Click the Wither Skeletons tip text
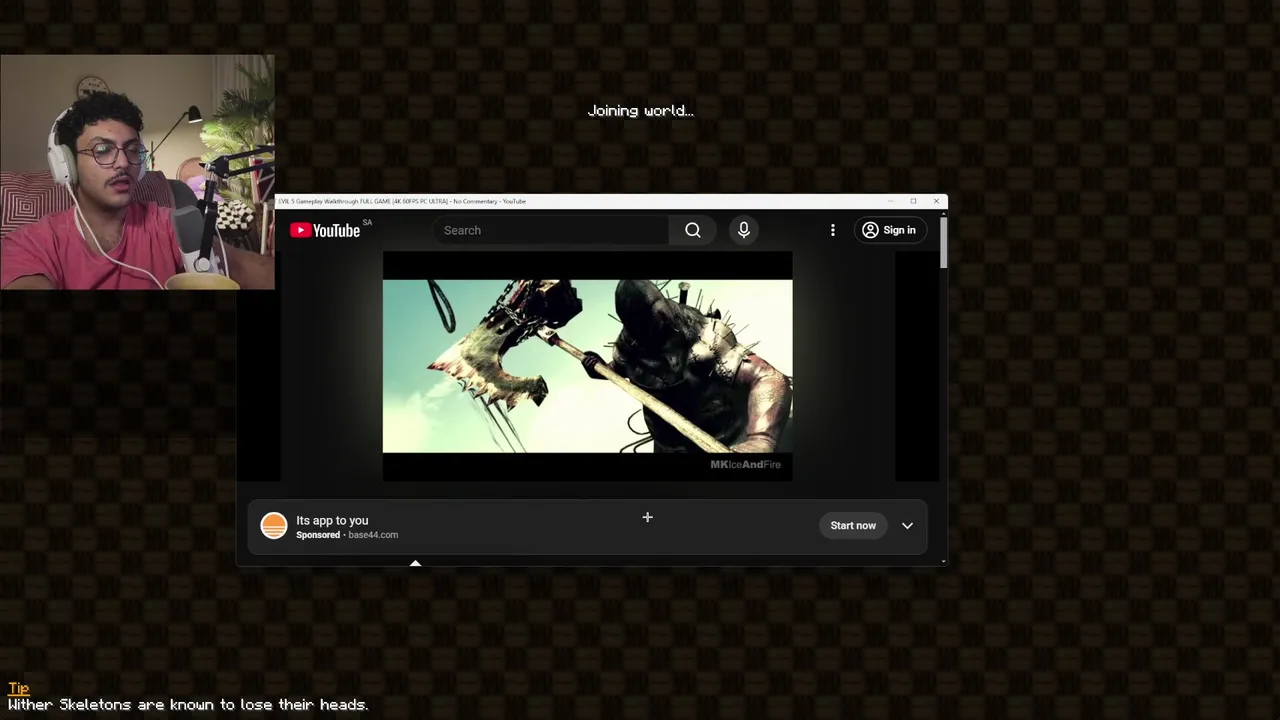The width and height of the screenshot is (1280, 720). pos(188,705)
